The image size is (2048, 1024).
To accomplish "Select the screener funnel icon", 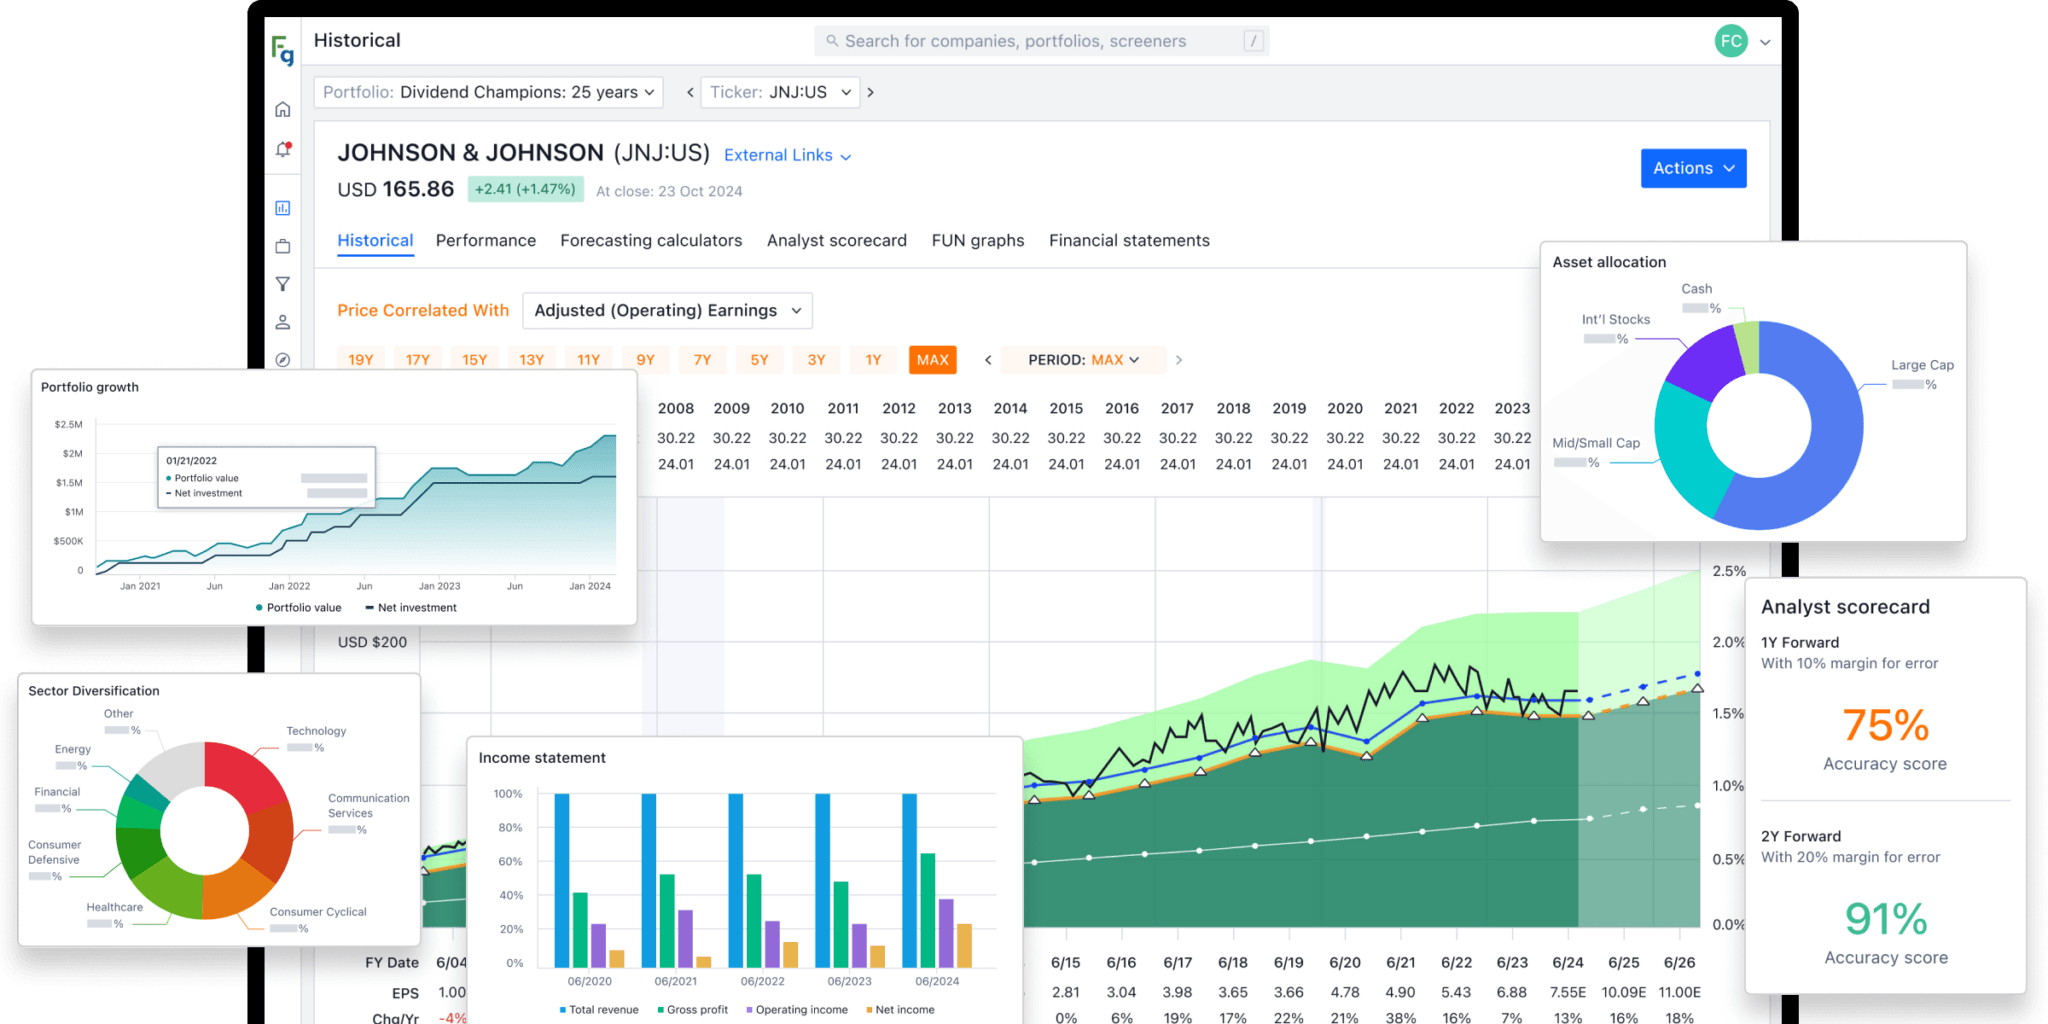I will [x=283, y=284].
